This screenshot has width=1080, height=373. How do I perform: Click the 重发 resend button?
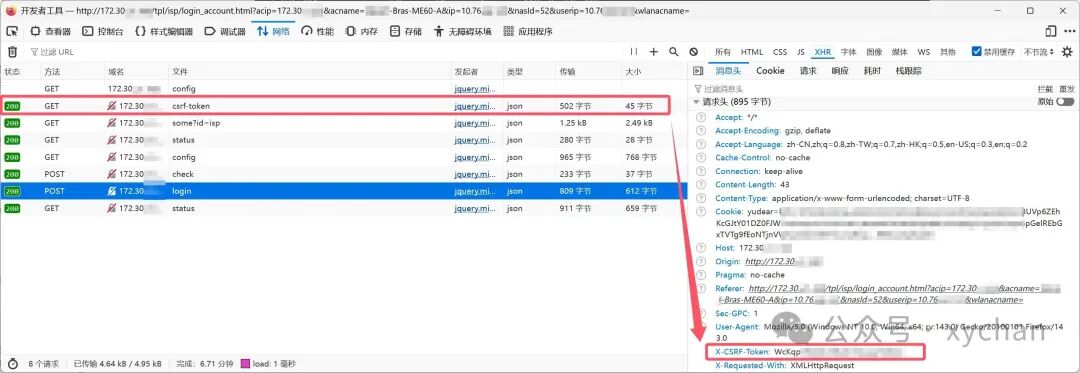tap(1066, 89)
